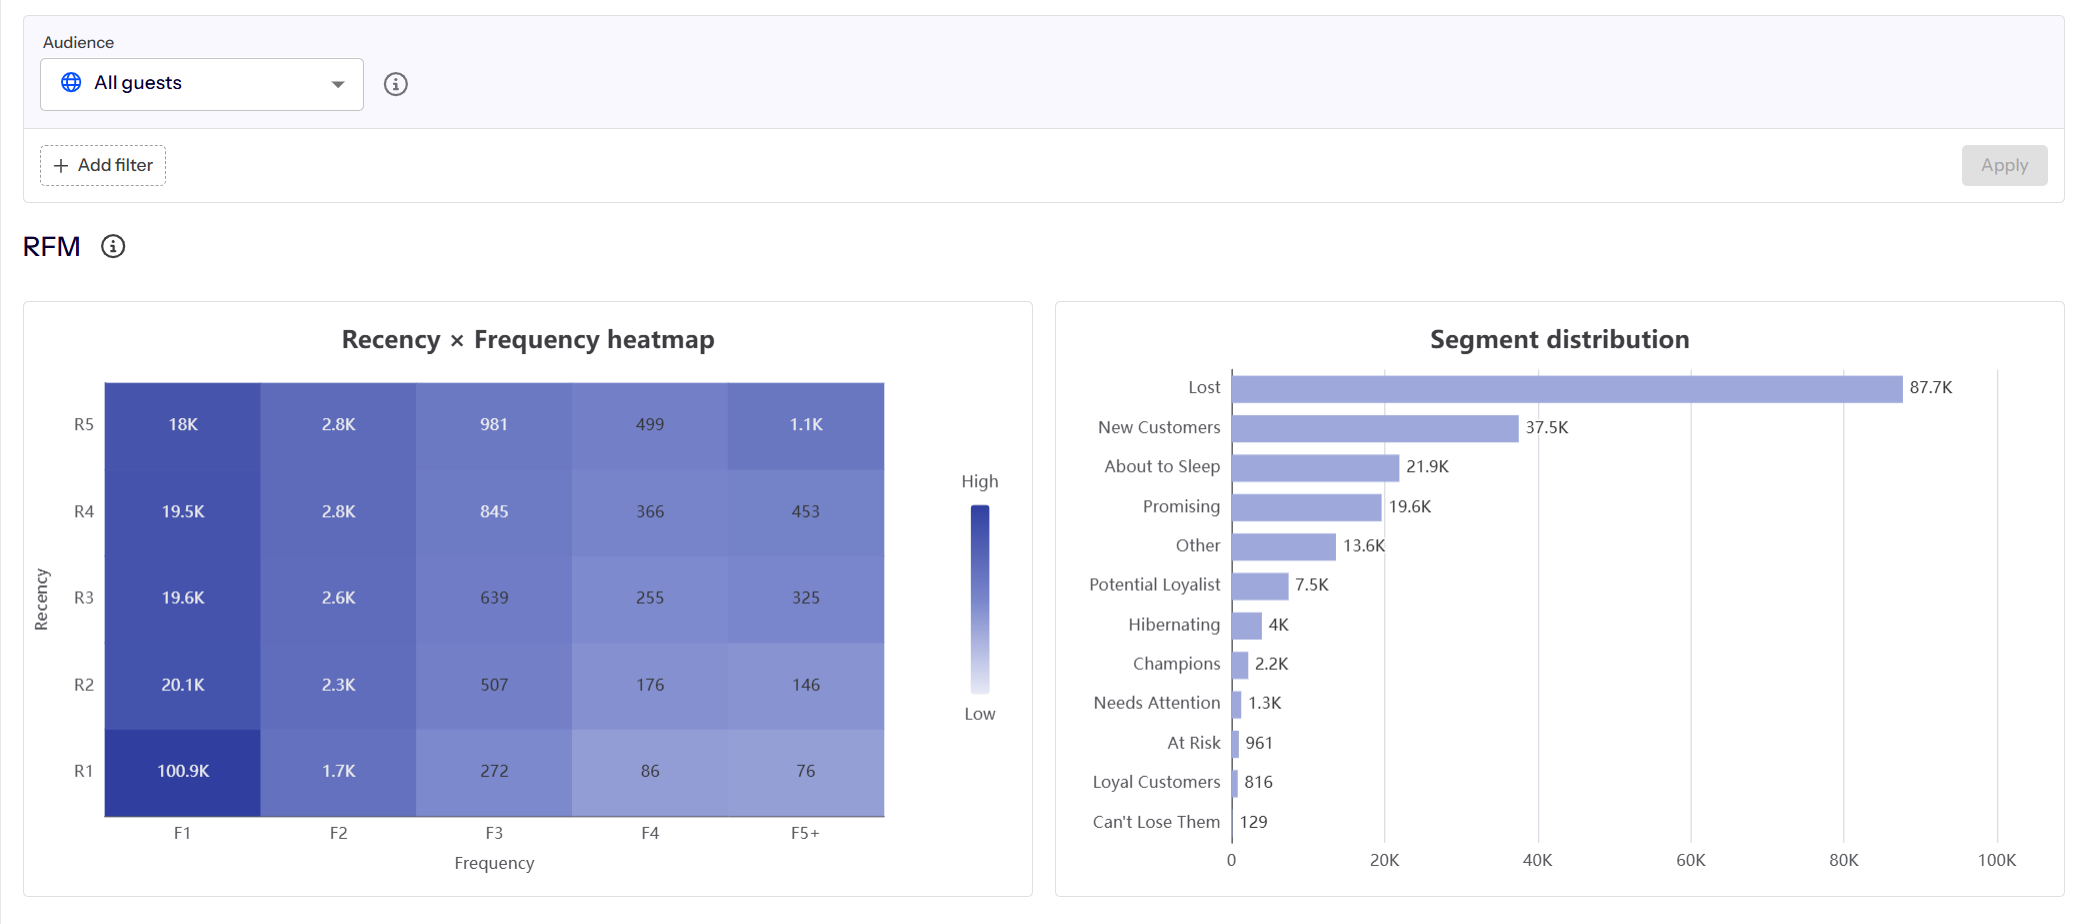Click the Champions segment label
The width and height of the screenshot is (2089, 924).
point(1176,664)
